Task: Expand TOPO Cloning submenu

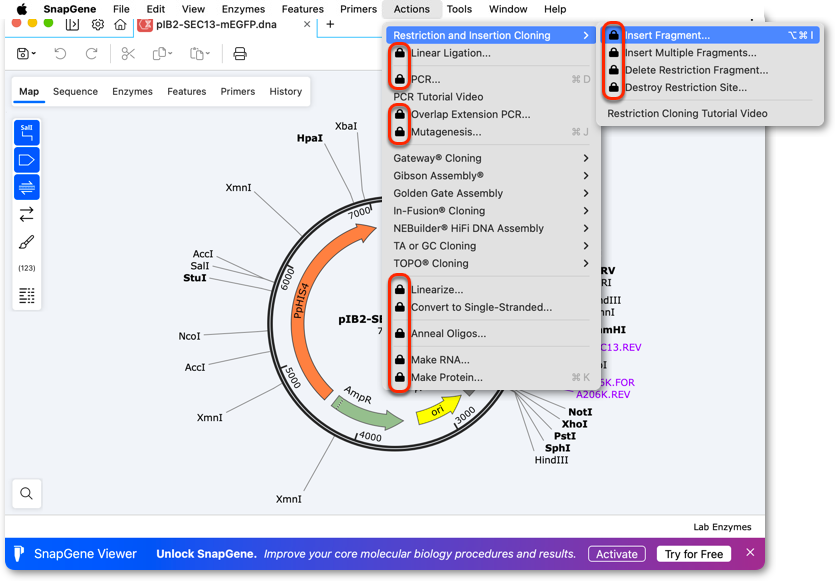Action: (490, 264)
